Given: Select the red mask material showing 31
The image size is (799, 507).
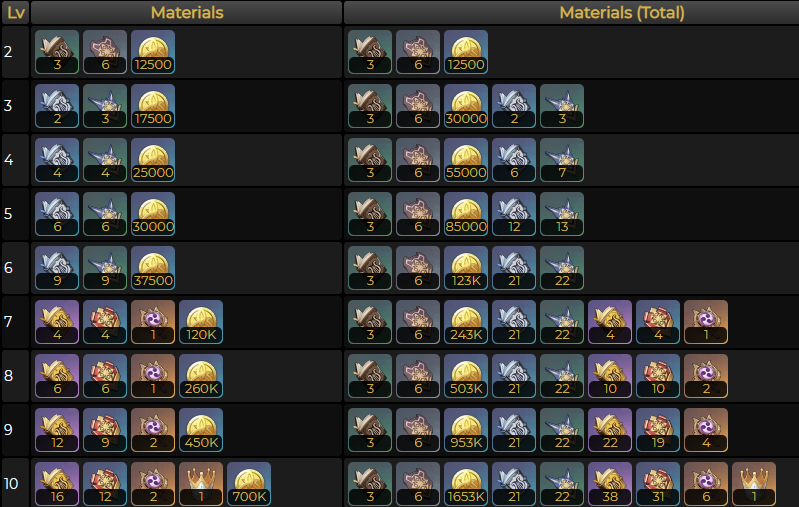Looking at the screenshot, I should [658, 484].
